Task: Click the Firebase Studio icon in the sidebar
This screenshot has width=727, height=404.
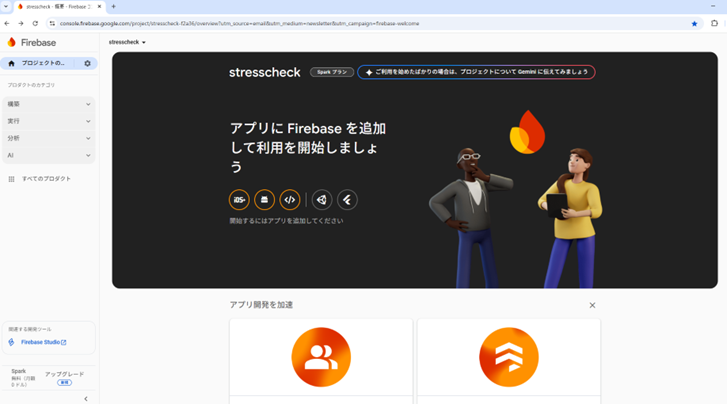Action: click(x=12, y=342)
